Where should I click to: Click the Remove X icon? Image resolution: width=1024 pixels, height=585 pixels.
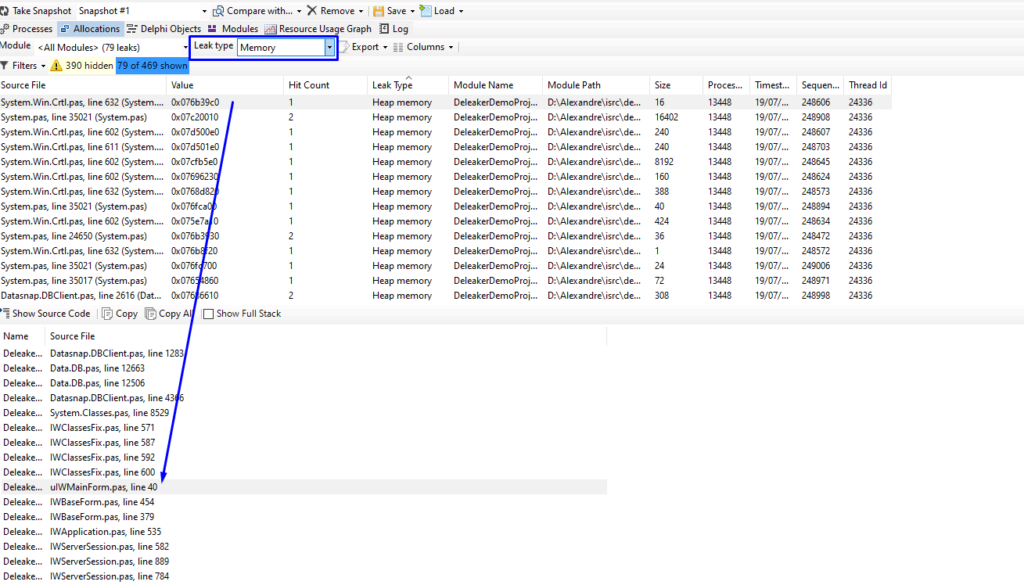[x=311, y=10]
